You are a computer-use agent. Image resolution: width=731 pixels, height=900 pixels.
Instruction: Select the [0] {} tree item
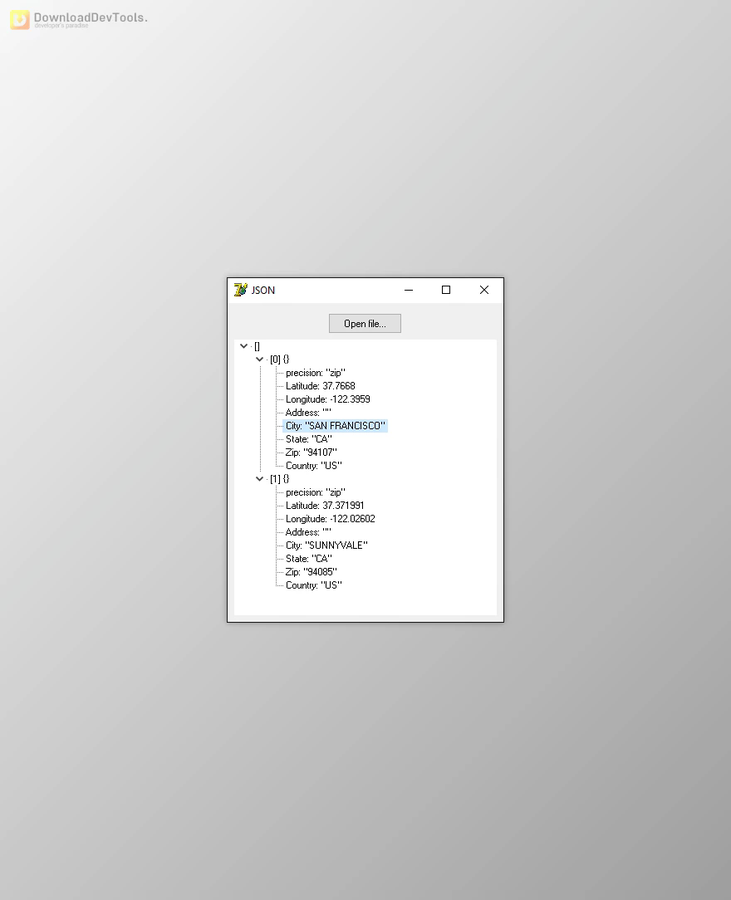279,359
